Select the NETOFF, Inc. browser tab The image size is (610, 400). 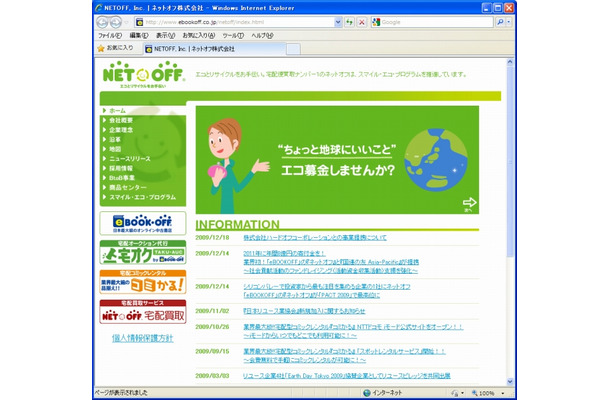tap(214, 49)
